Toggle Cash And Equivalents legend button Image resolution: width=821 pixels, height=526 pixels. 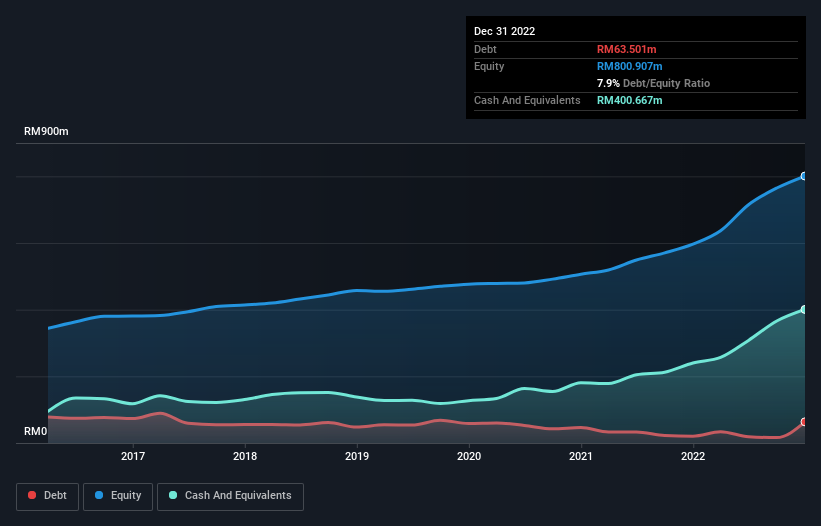tap(230, 496)
